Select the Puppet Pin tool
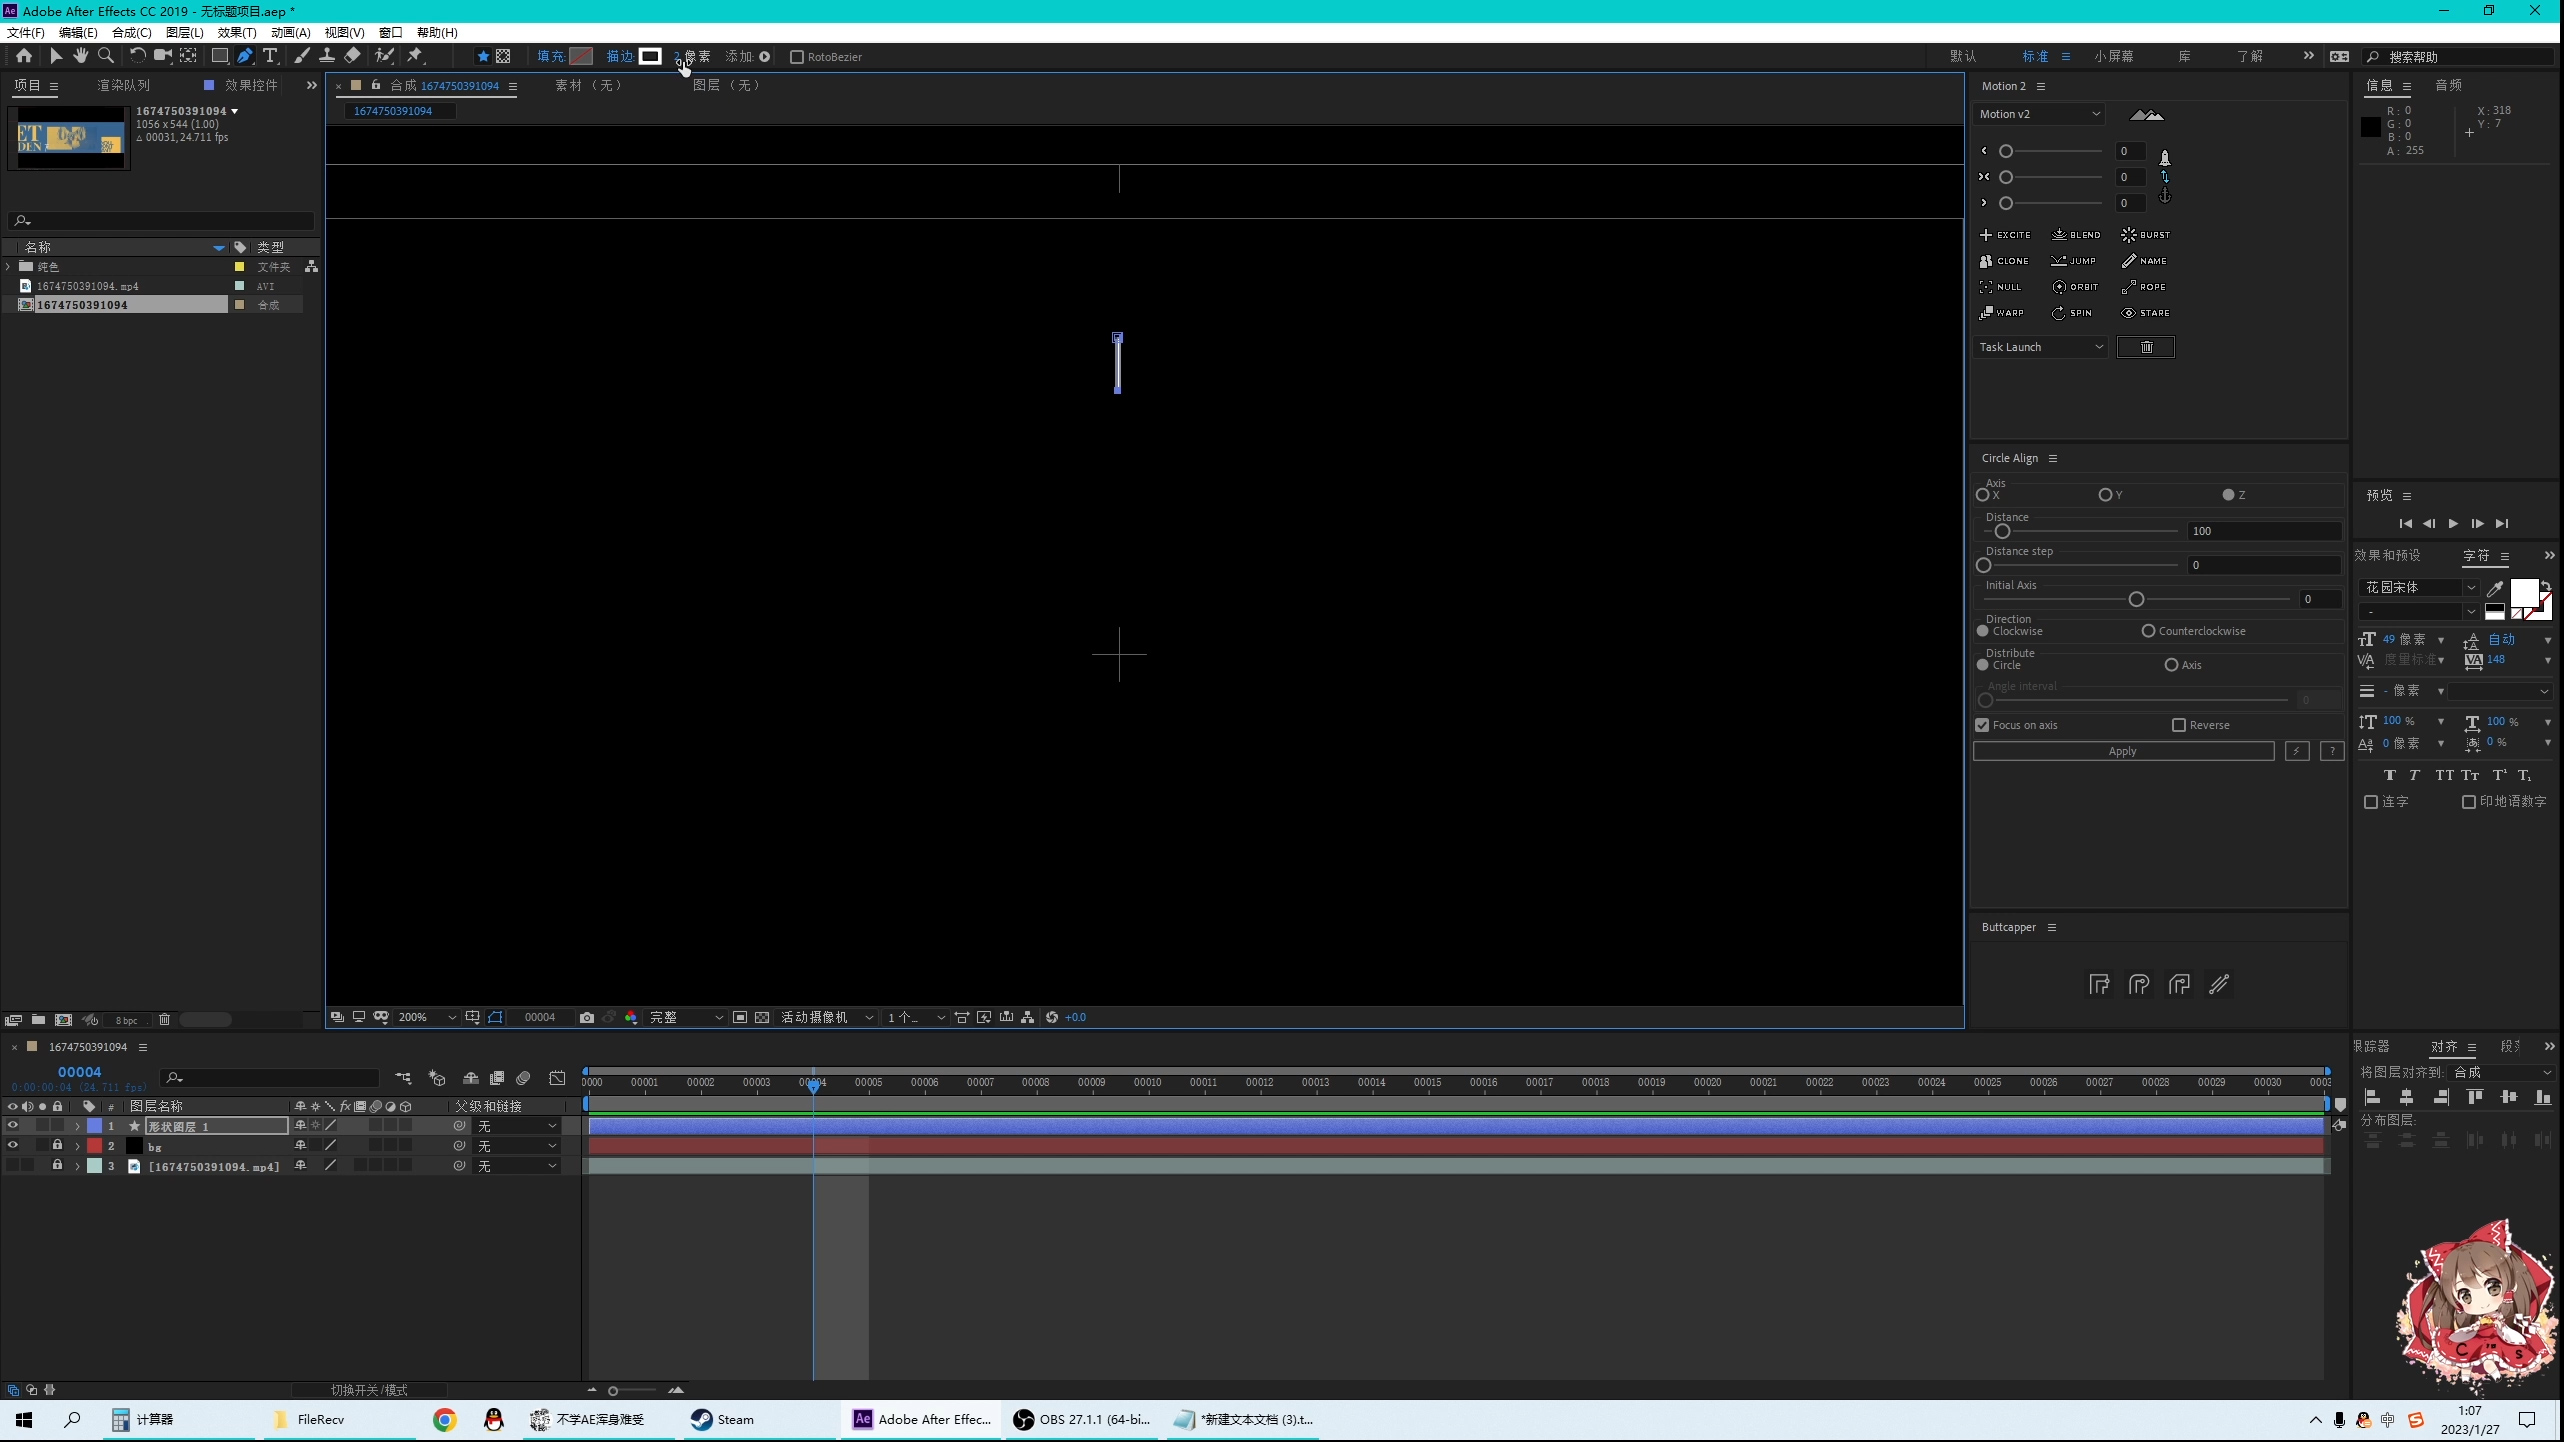The height and width of the screenshot is (1442, 2564). click(x=415, y=56)
